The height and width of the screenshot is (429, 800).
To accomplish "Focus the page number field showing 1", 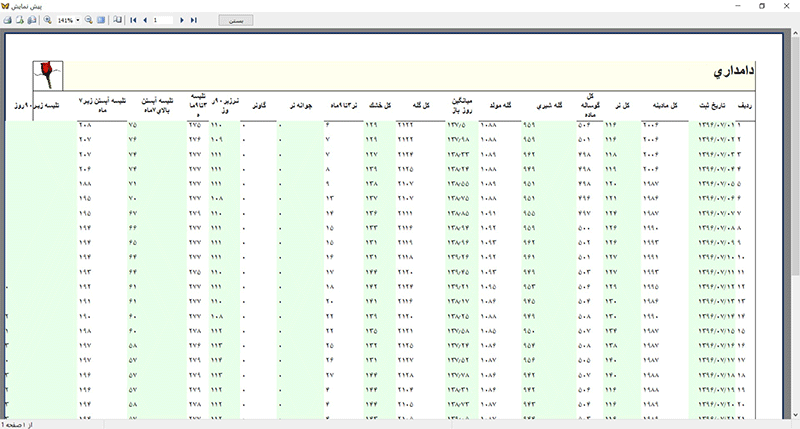I will point(162,20).
